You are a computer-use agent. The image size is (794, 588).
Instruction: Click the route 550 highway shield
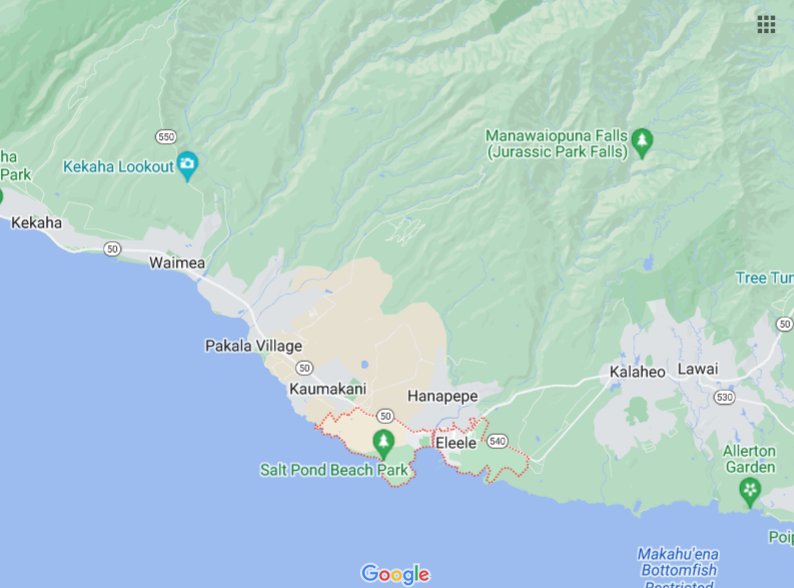(x=166, y=137)
